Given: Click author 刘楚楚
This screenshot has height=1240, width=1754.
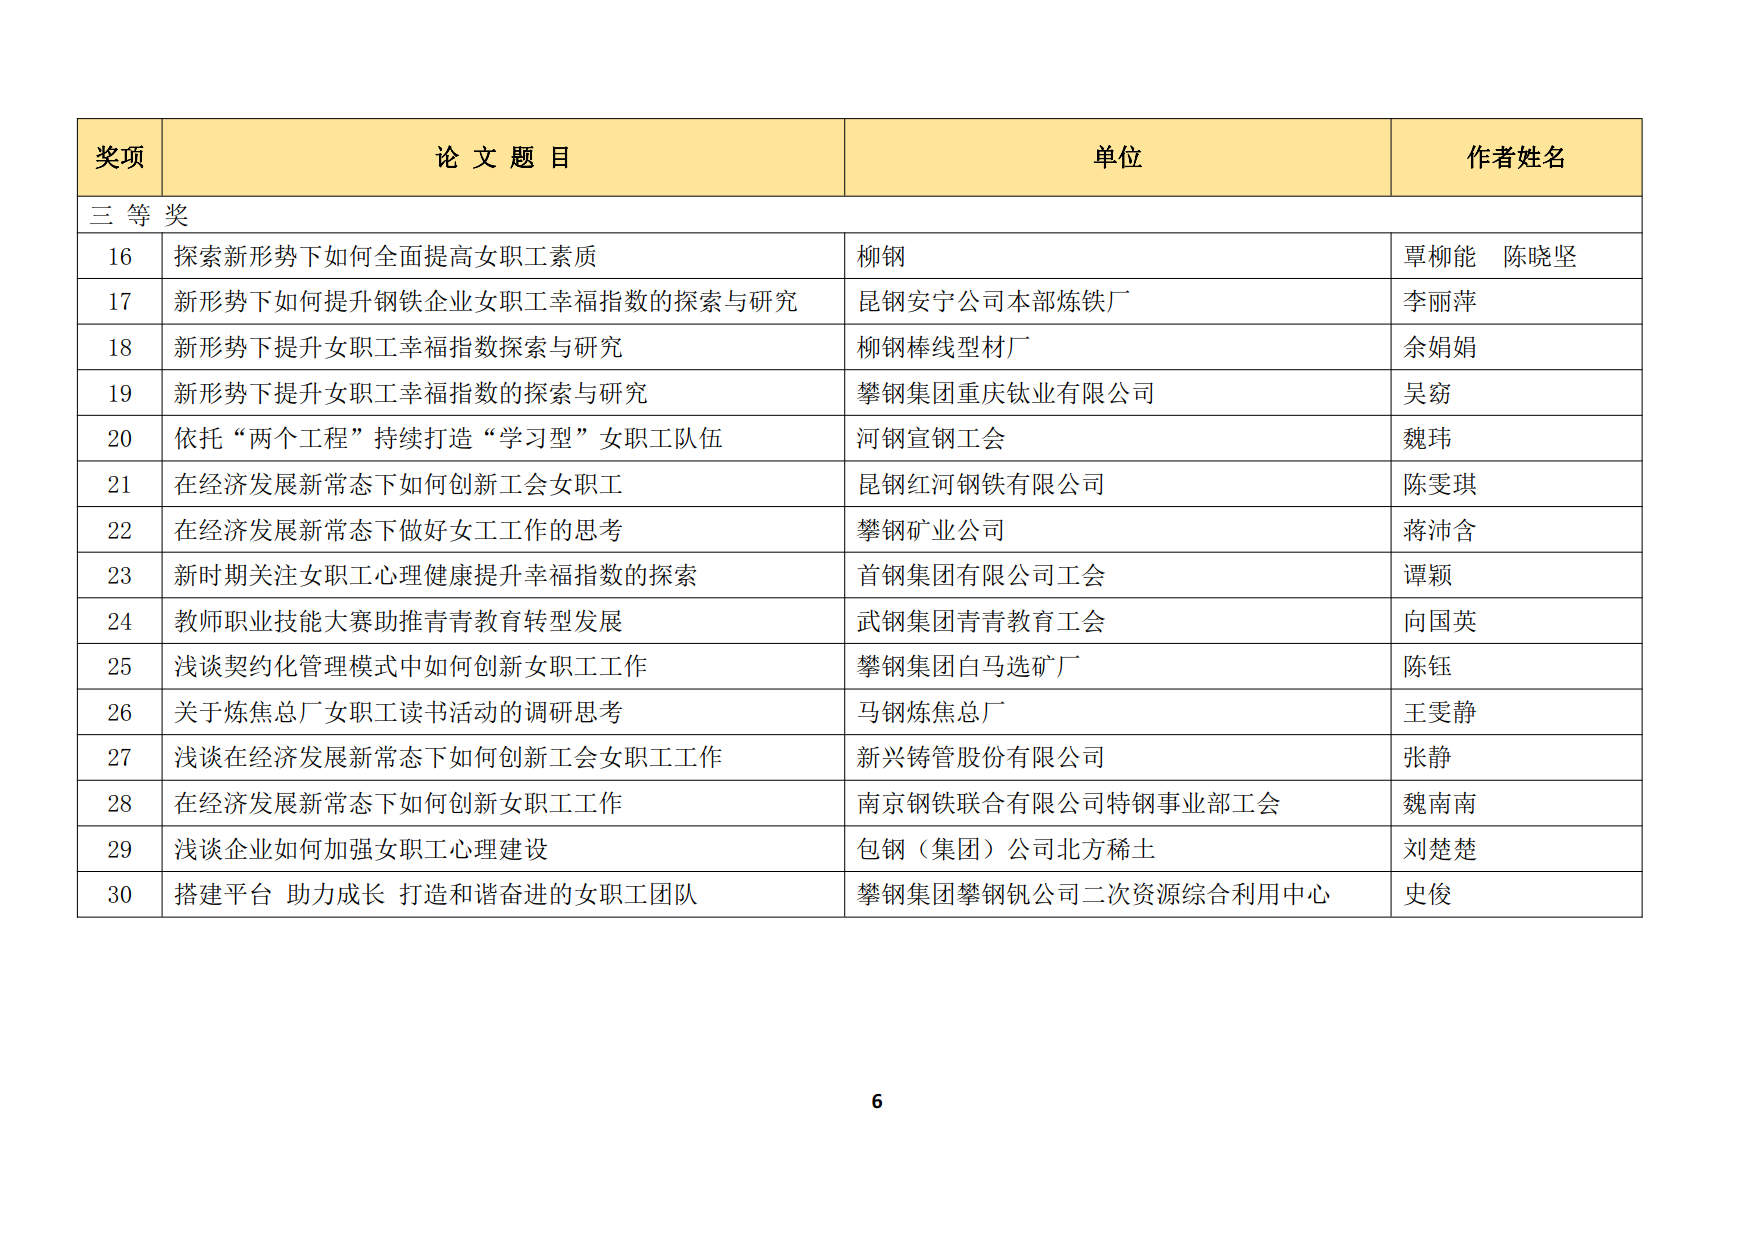Looking at the screenshot, I should pos(1439,850).
